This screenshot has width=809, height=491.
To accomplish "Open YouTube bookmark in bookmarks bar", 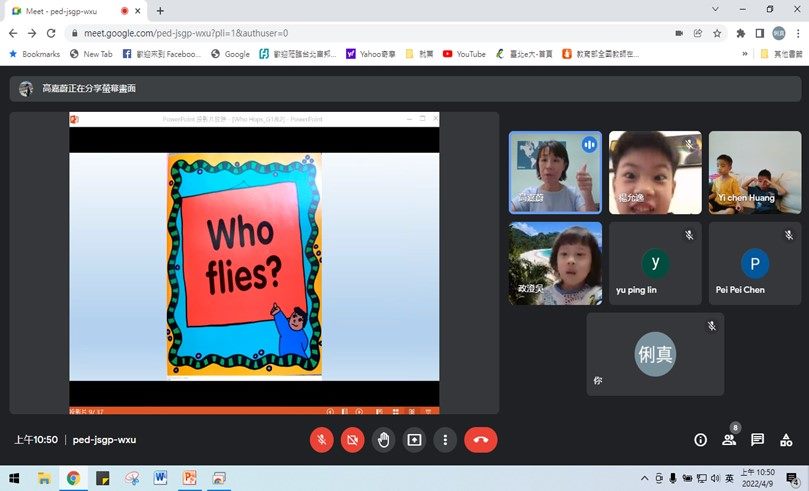I will coord(464,54).
